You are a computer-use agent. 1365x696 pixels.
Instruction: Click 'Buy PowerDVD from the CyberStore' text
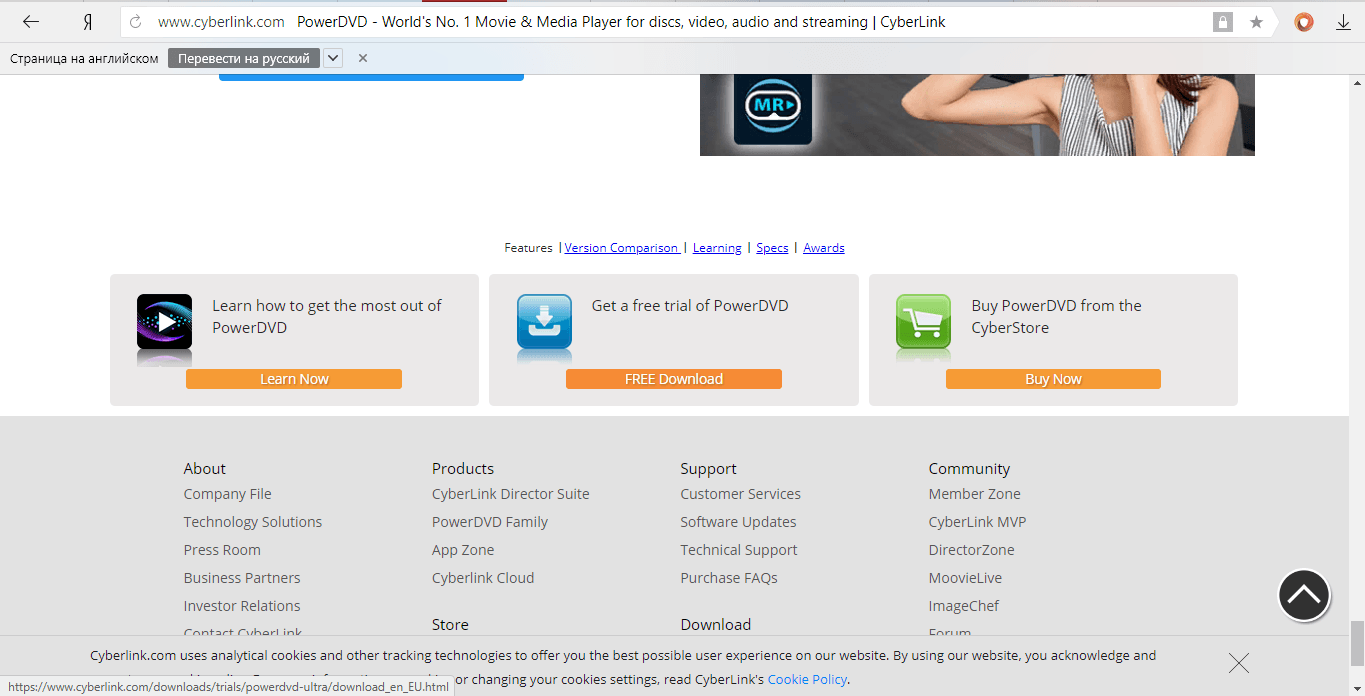1057,317
